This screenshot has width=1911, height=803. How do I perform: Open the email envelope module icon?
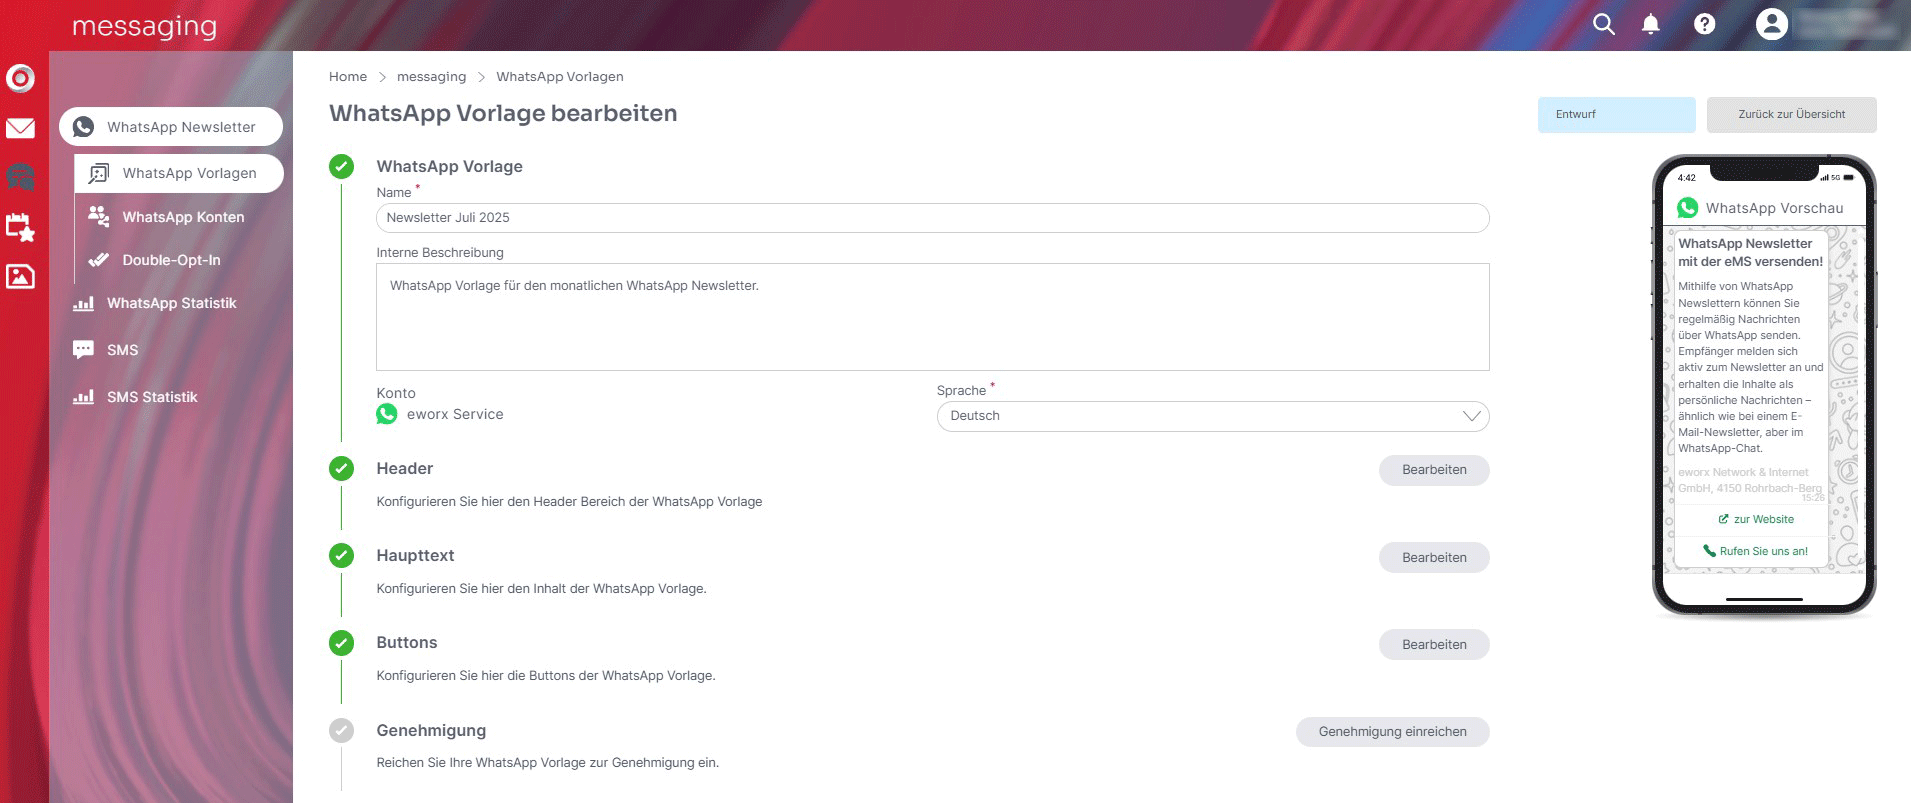[20, 128]
